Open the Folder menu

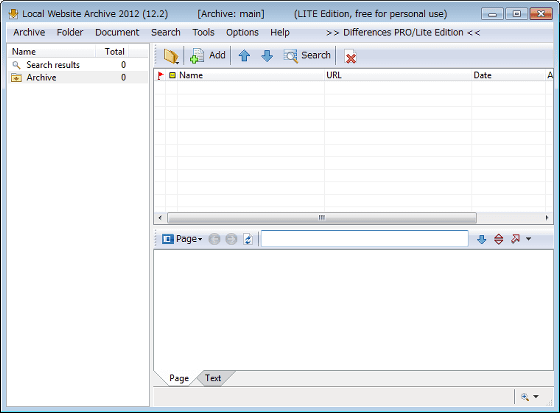coord(70,33)
